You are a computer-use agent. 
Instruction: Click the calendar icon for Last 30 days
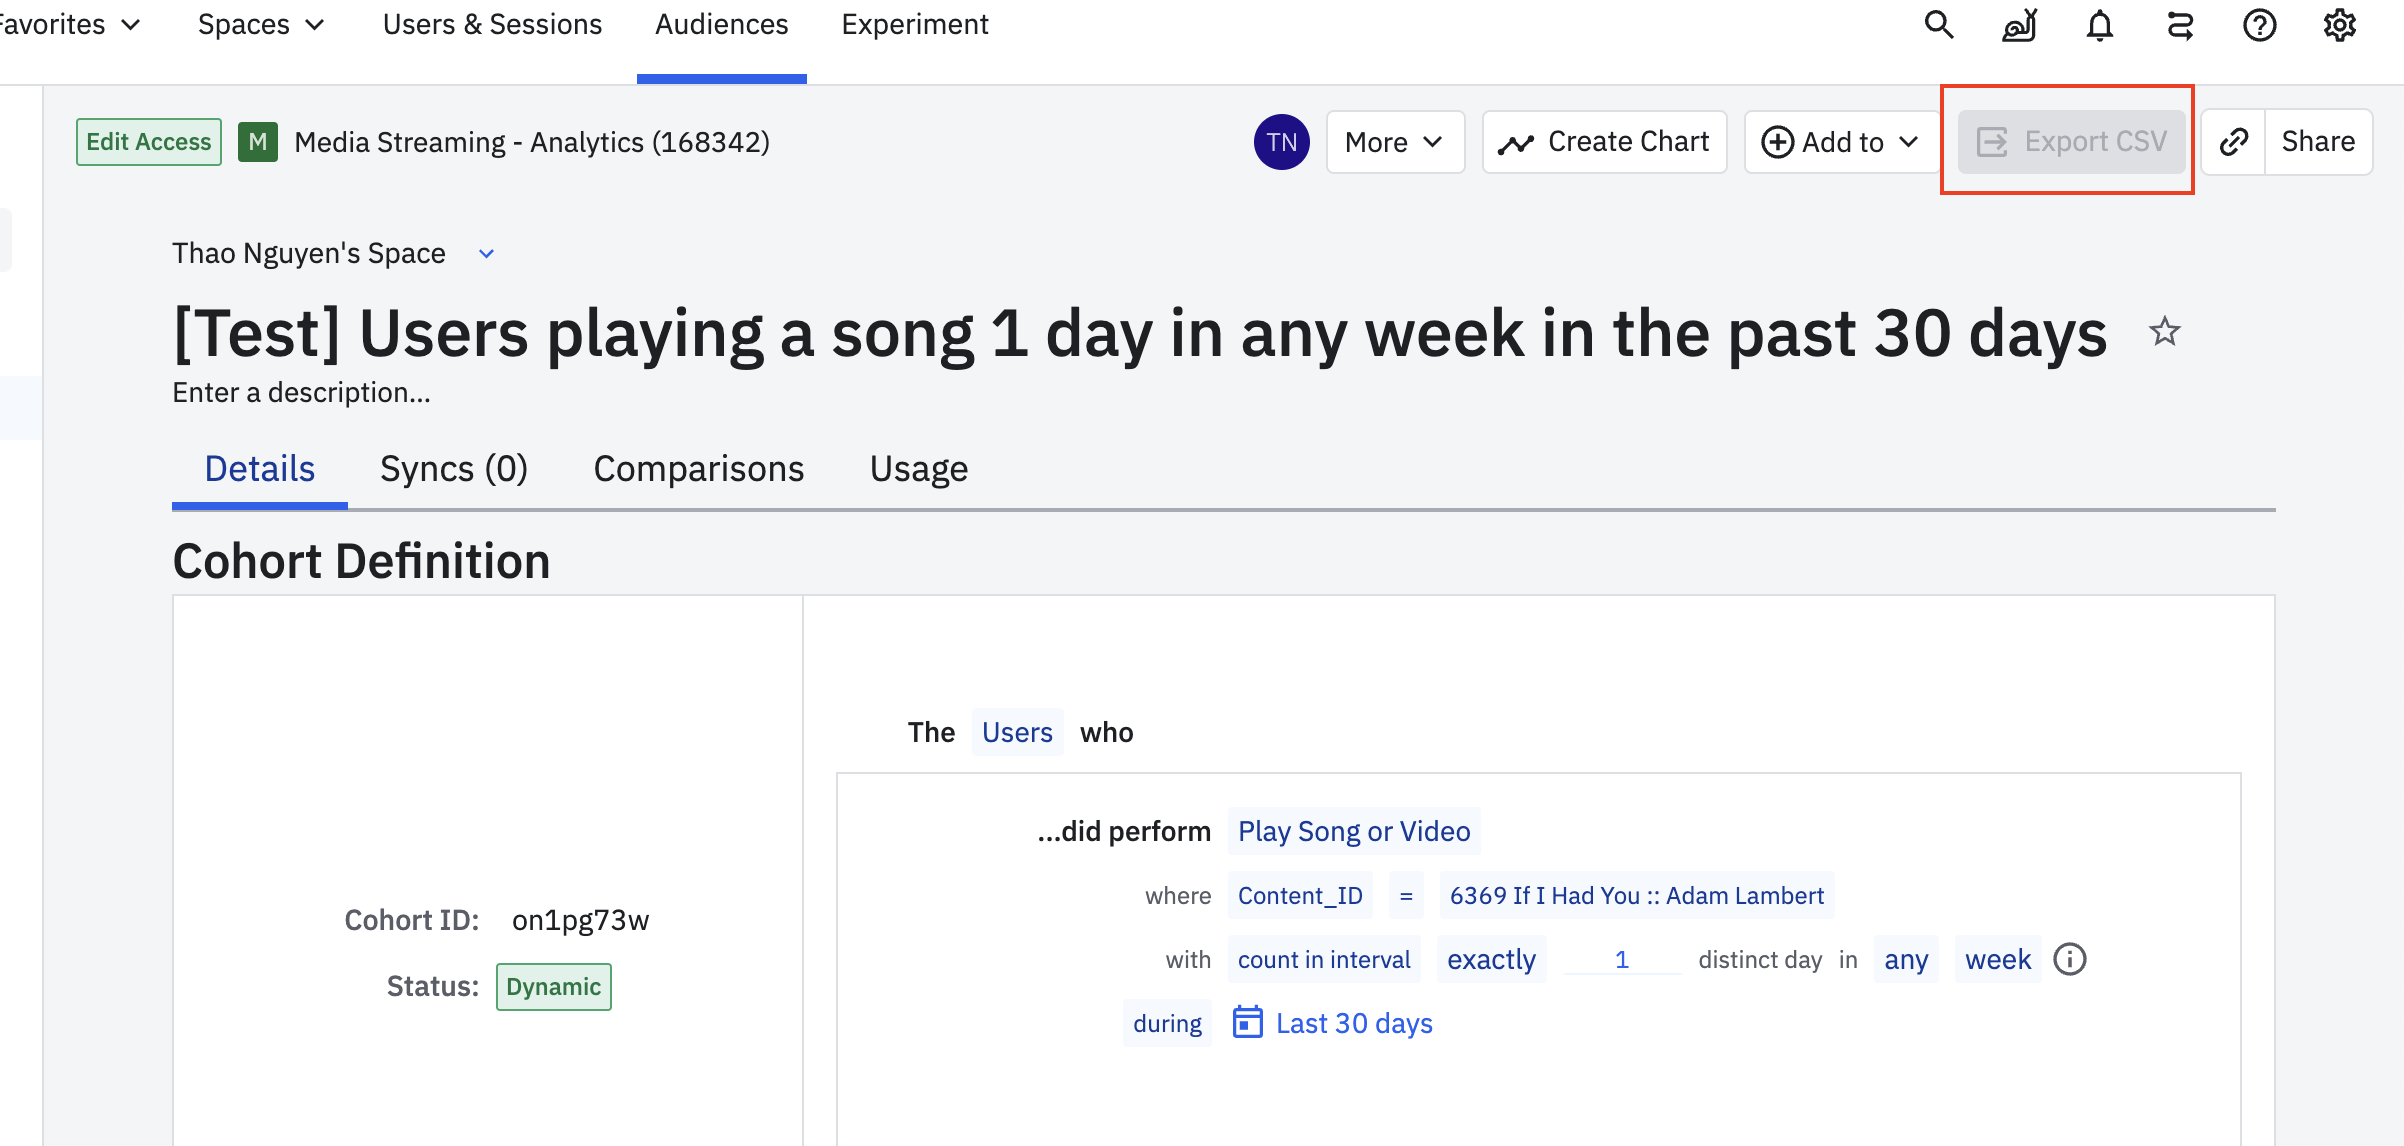click(1247, 1023)
